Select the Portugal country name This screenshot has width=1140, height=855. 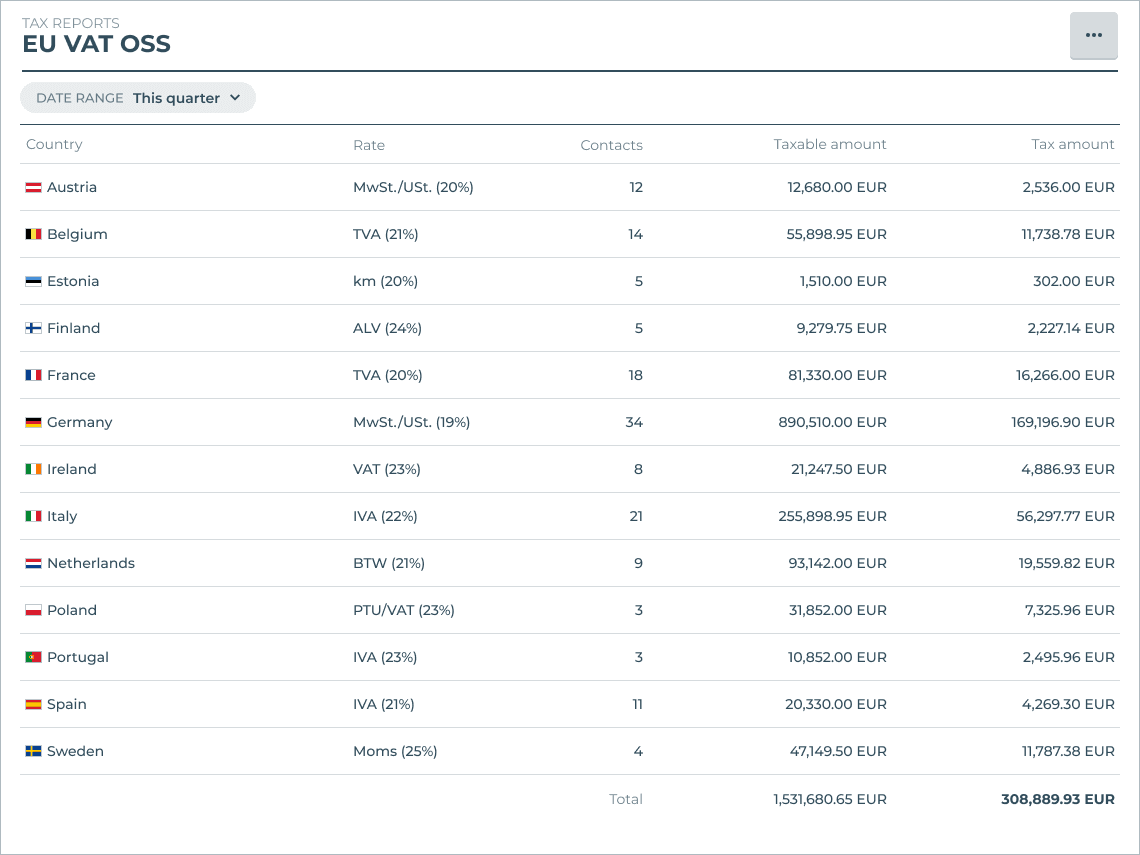[78, 657]
